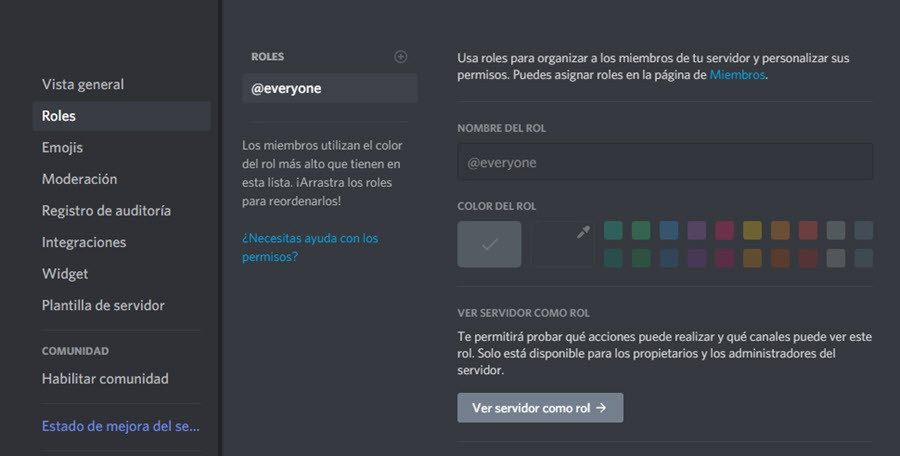Viewport: 900px width, 456px height.
Task: Click the Miembros link
Action: 738,74
